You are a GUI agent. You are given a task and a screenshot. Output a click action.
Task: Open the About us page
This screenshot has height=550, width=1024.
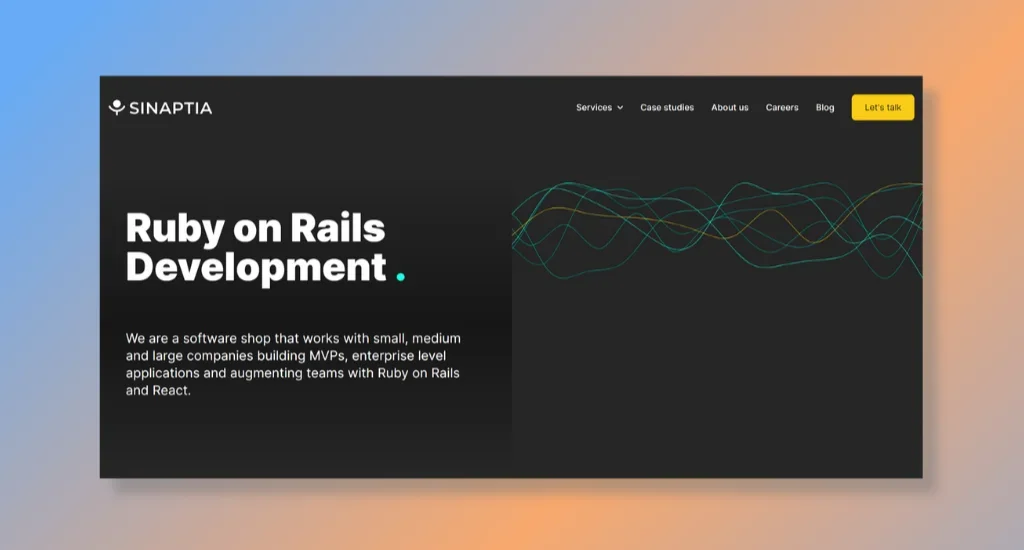(729, 107)
